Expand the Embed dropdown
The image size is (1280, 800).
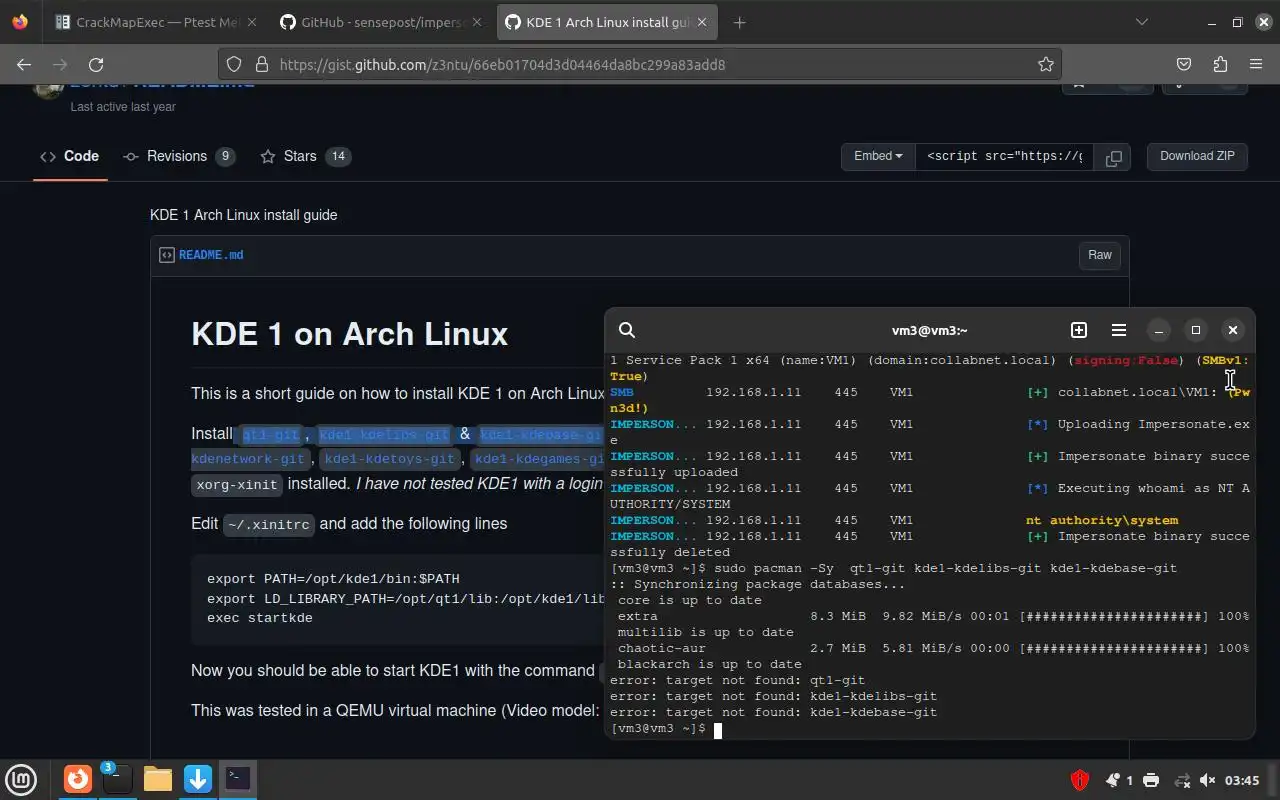click(878, 156)
